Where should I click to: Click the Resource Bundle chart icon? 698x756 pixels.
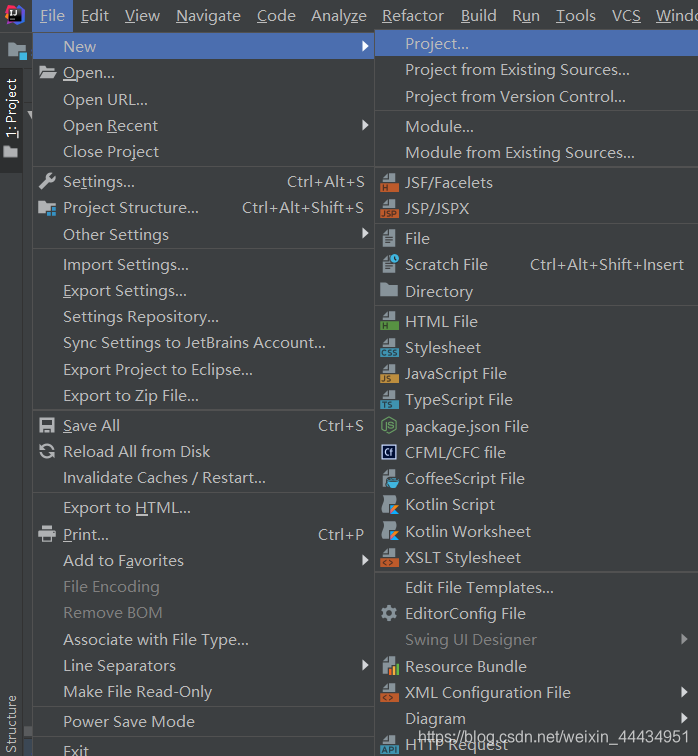click(390, 666)
